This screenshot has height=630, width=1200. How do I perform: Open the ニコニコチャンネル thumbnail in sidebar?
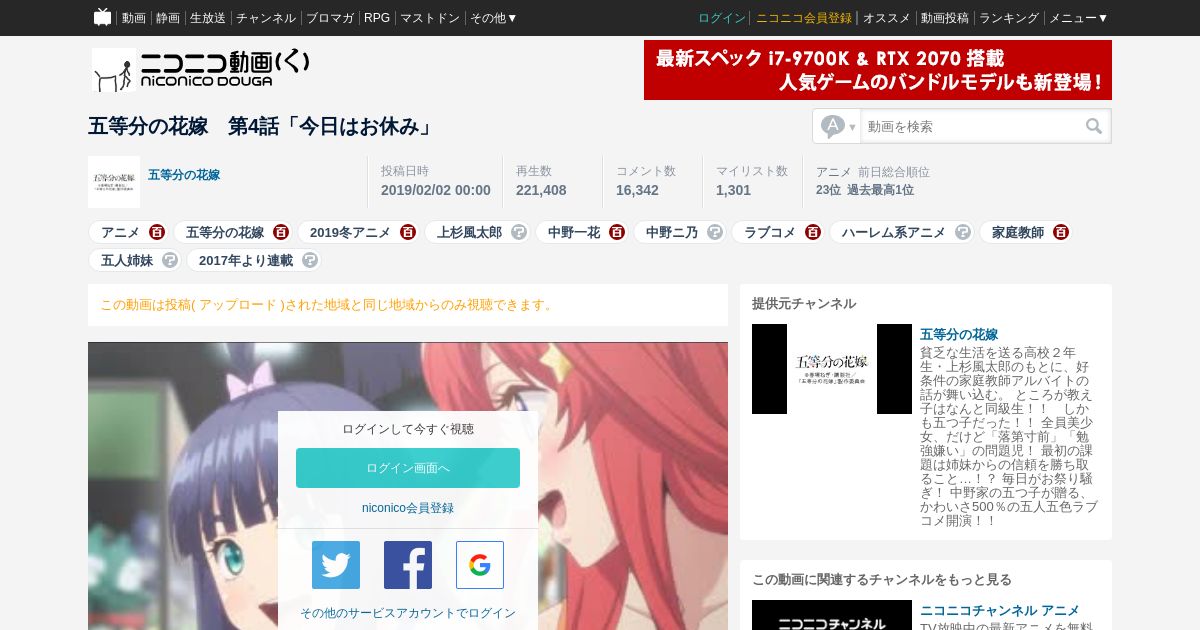point(832,615)
